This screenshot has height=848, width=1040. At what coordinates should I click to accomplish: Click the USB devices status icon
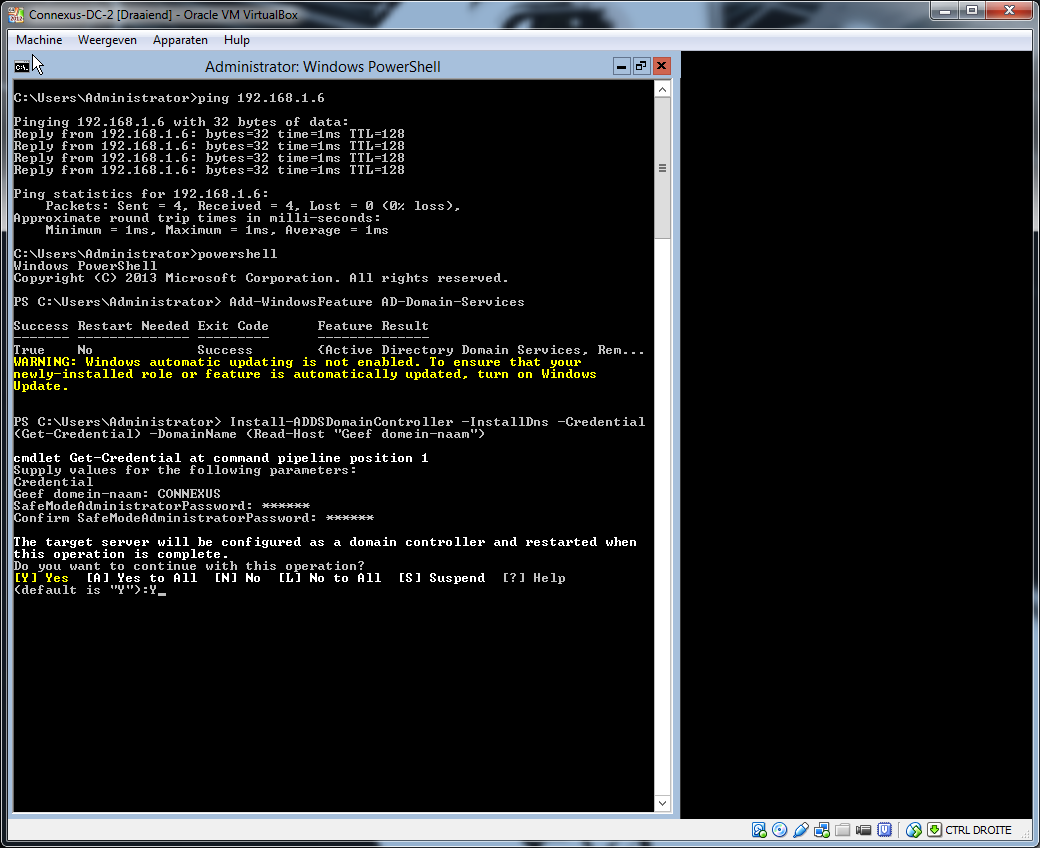click(x=801, y=829)
